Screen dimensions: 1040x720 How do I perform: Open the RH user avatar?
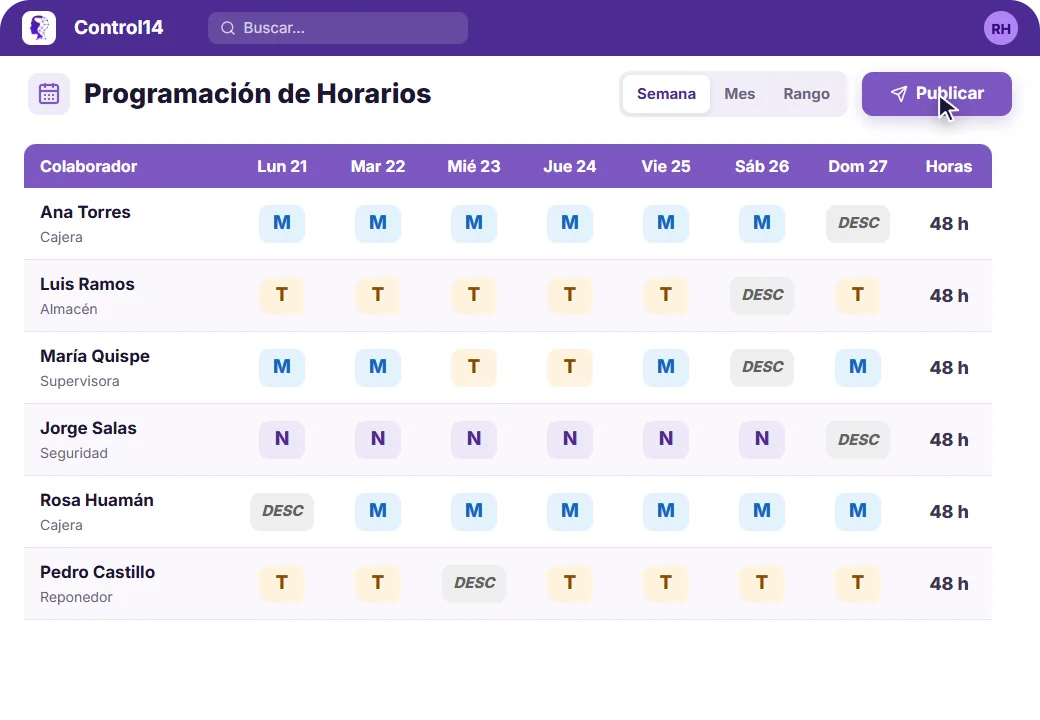point(1000,29)
